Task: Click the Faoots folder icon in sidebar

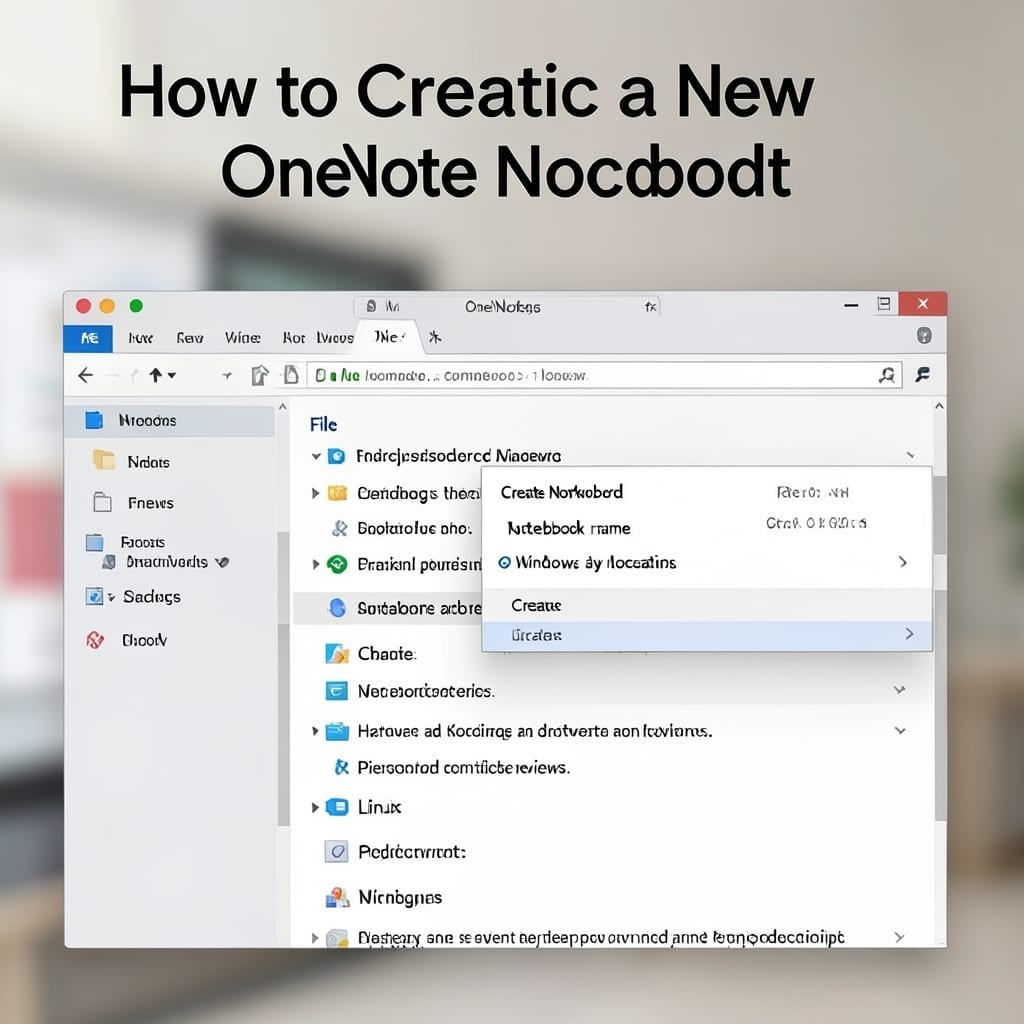Action: (x=95, y=543)
